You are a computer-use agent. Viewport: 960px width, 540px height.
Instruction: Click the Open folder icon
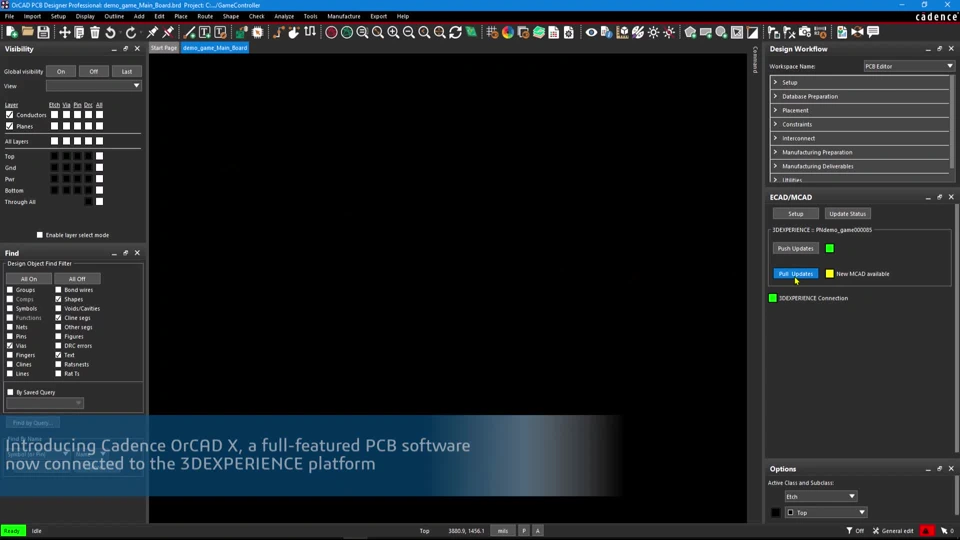[x=28, y=32]
